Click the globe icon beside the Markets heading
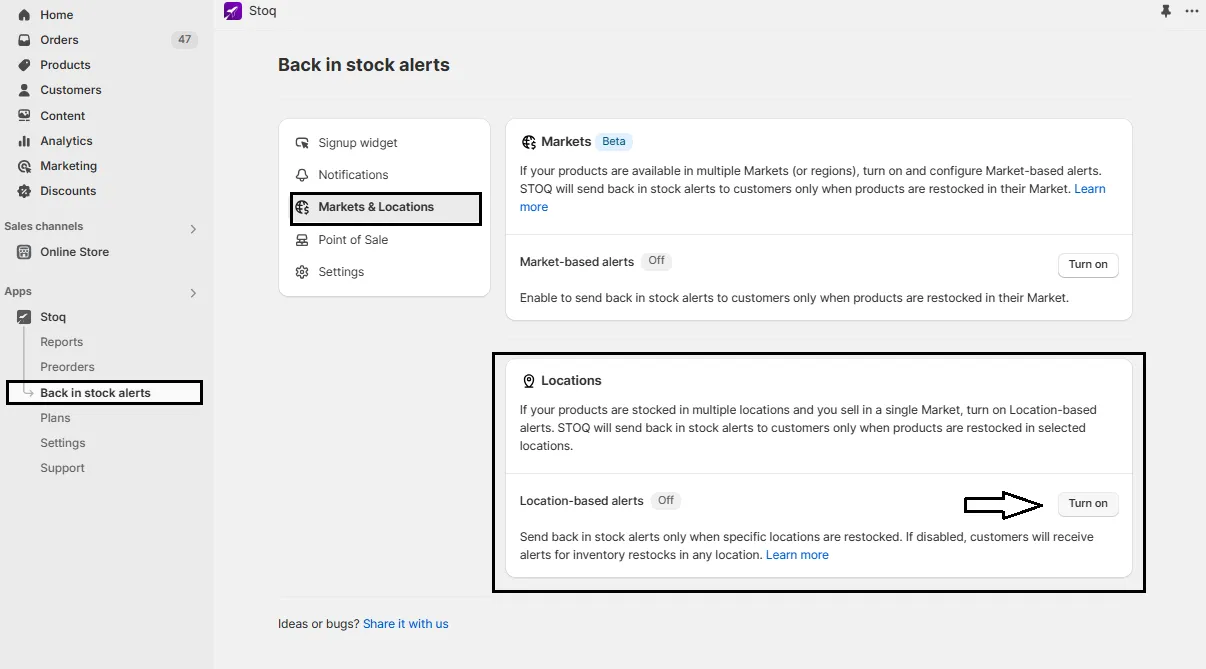 pyautogui.click(x=529, y=142)
